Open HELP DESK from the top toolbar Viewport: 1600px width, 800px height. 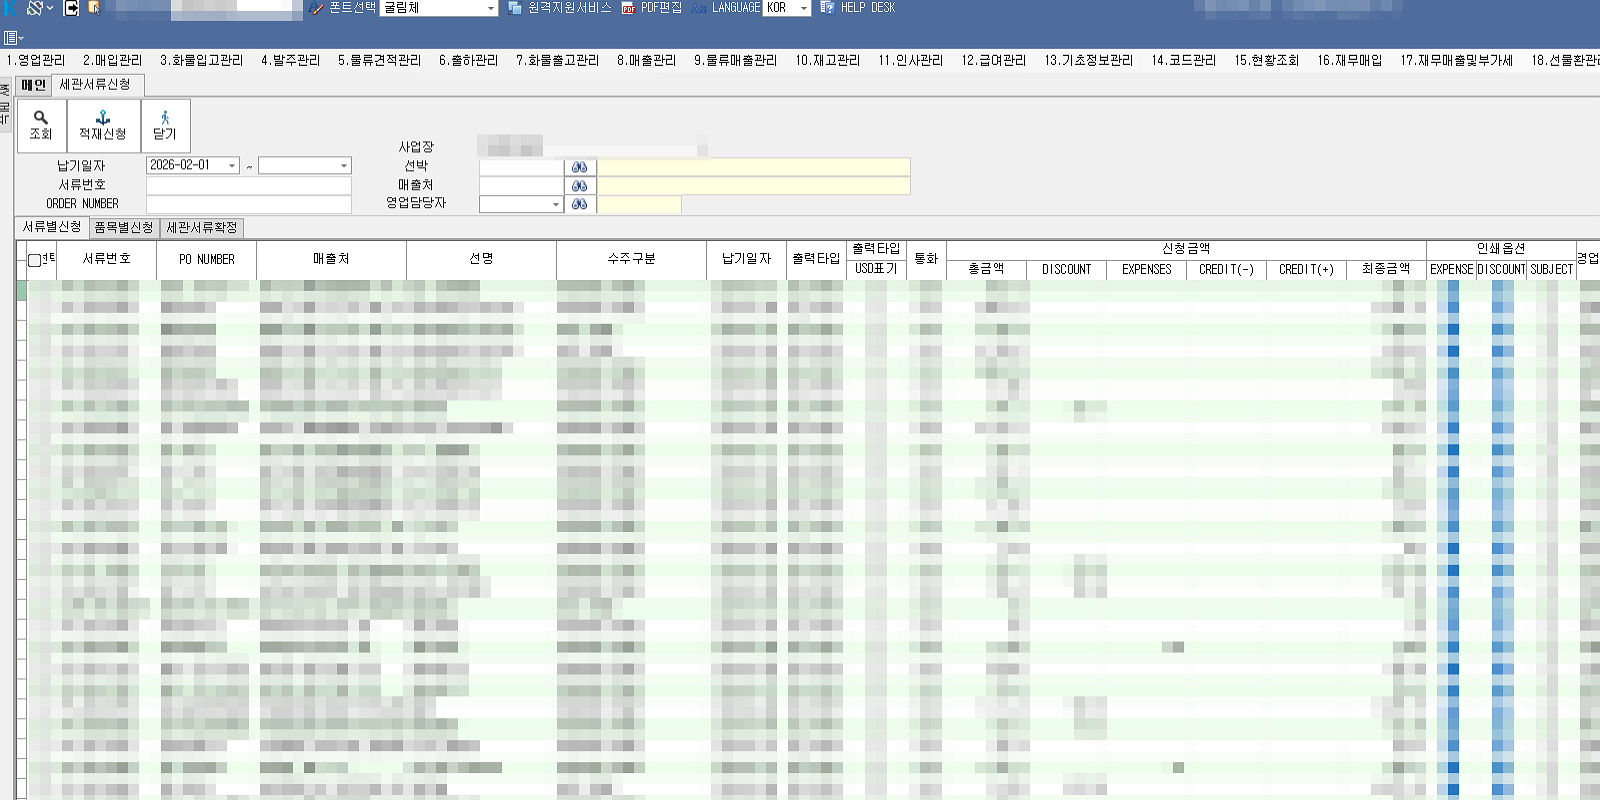coord(857,8)
